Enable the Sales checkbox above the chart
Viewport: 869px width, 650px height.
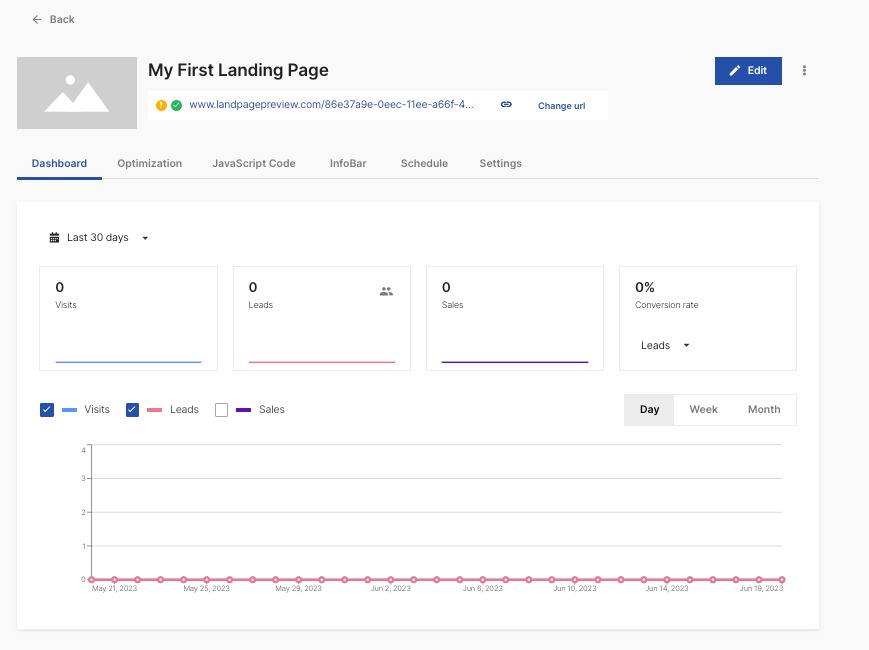221,409
